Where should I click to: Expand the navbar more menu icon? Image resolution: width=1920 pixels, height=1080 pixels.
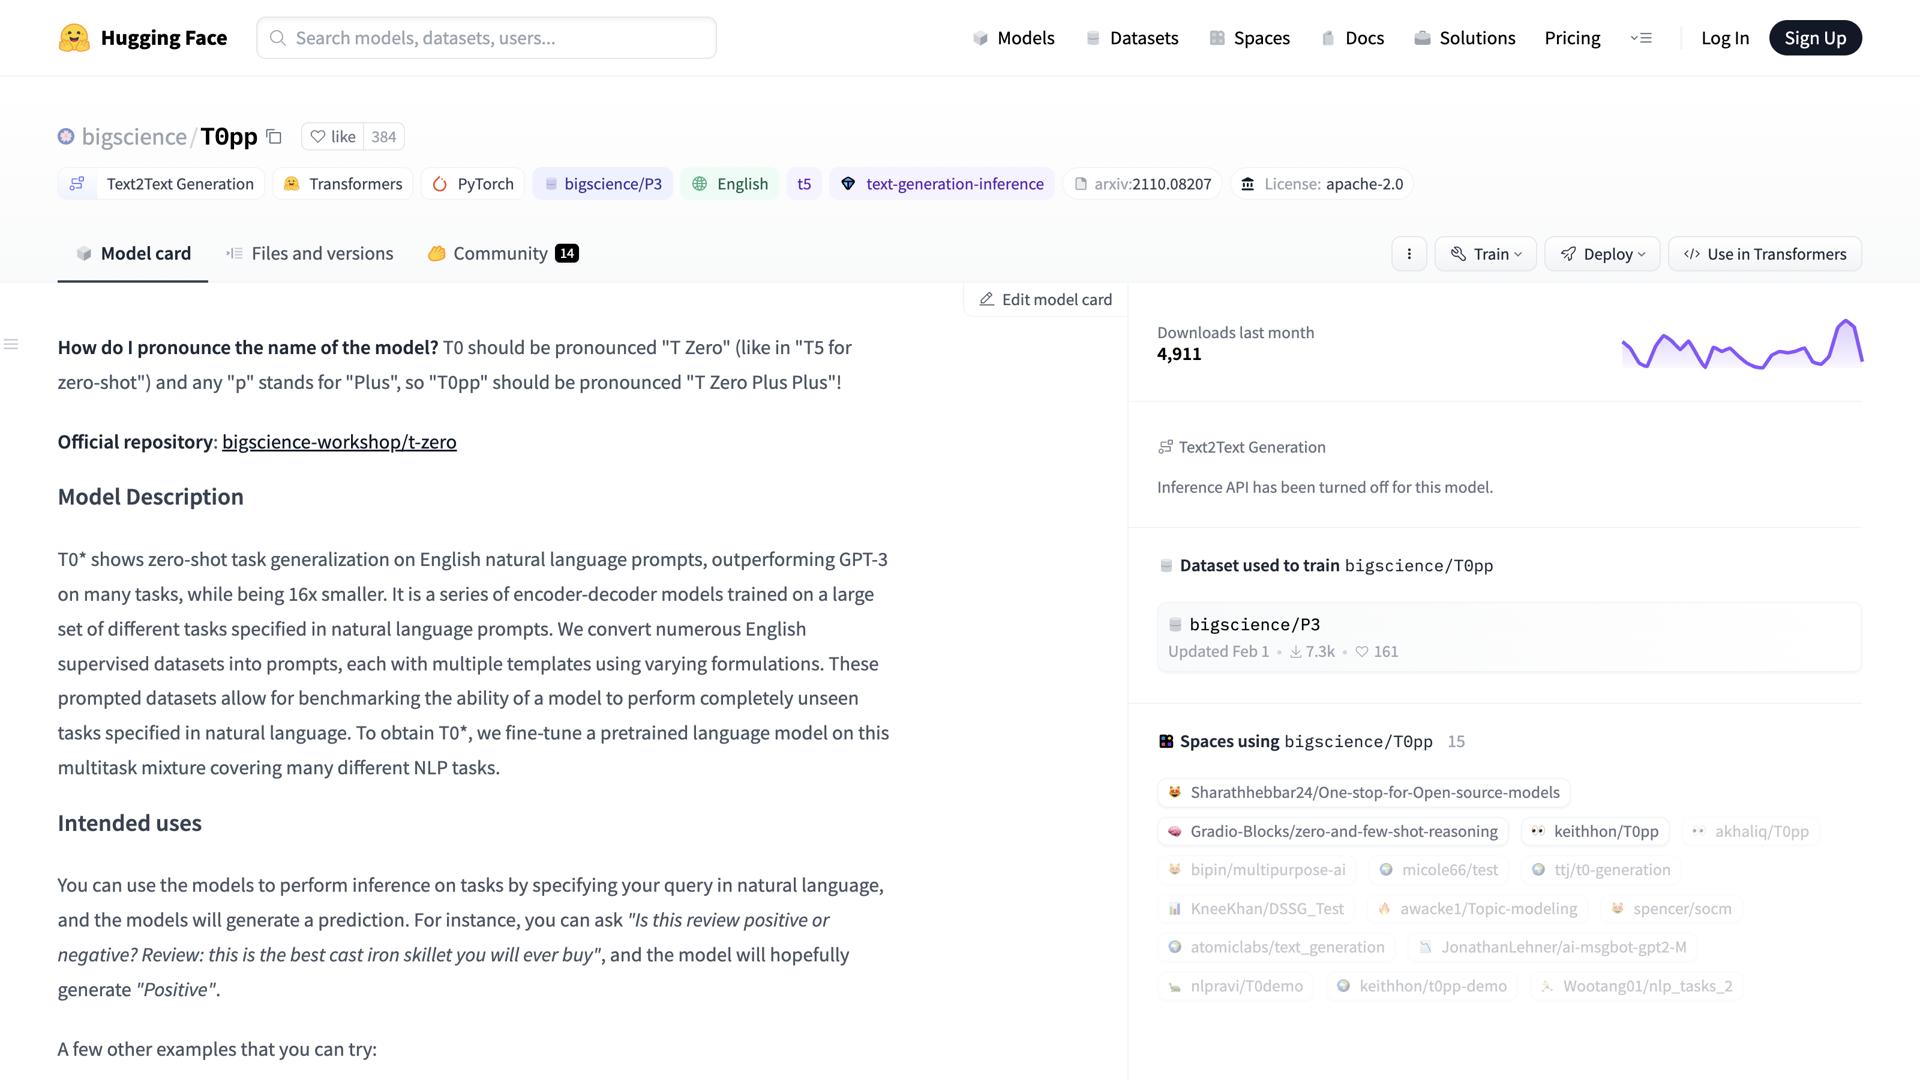pyautogui.click(x=1641, y=38)
